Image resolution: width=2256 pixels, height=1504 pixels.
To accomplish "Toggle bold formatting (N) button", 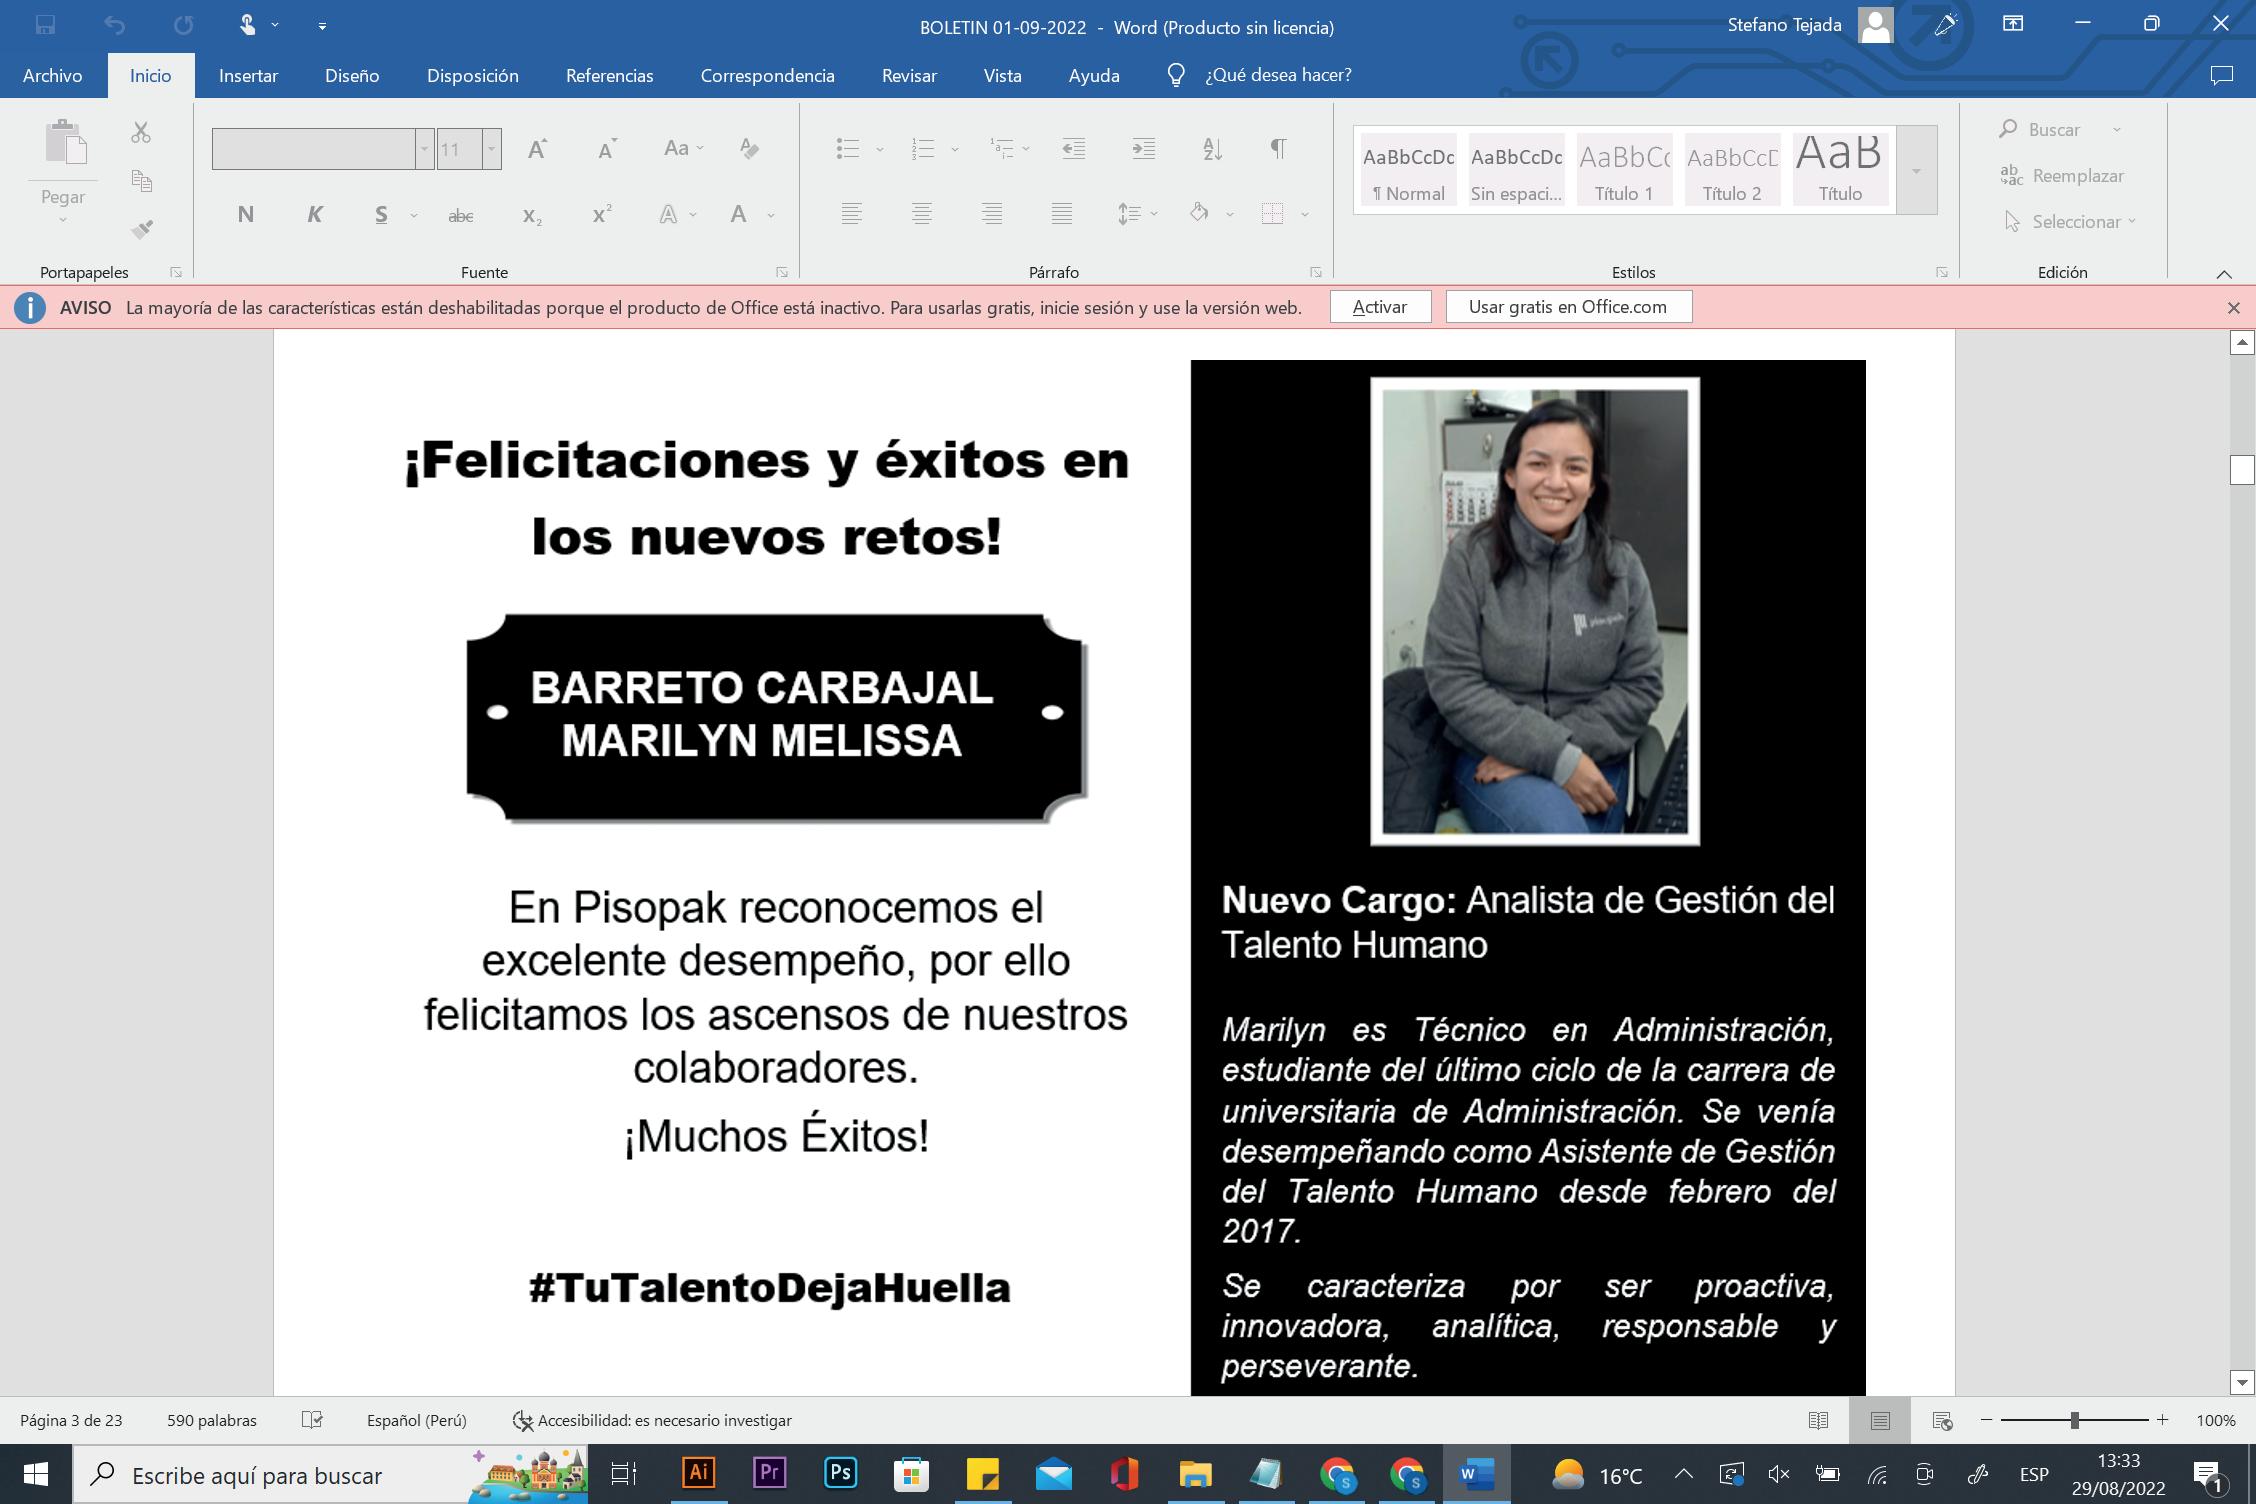I will click(245, 214).
